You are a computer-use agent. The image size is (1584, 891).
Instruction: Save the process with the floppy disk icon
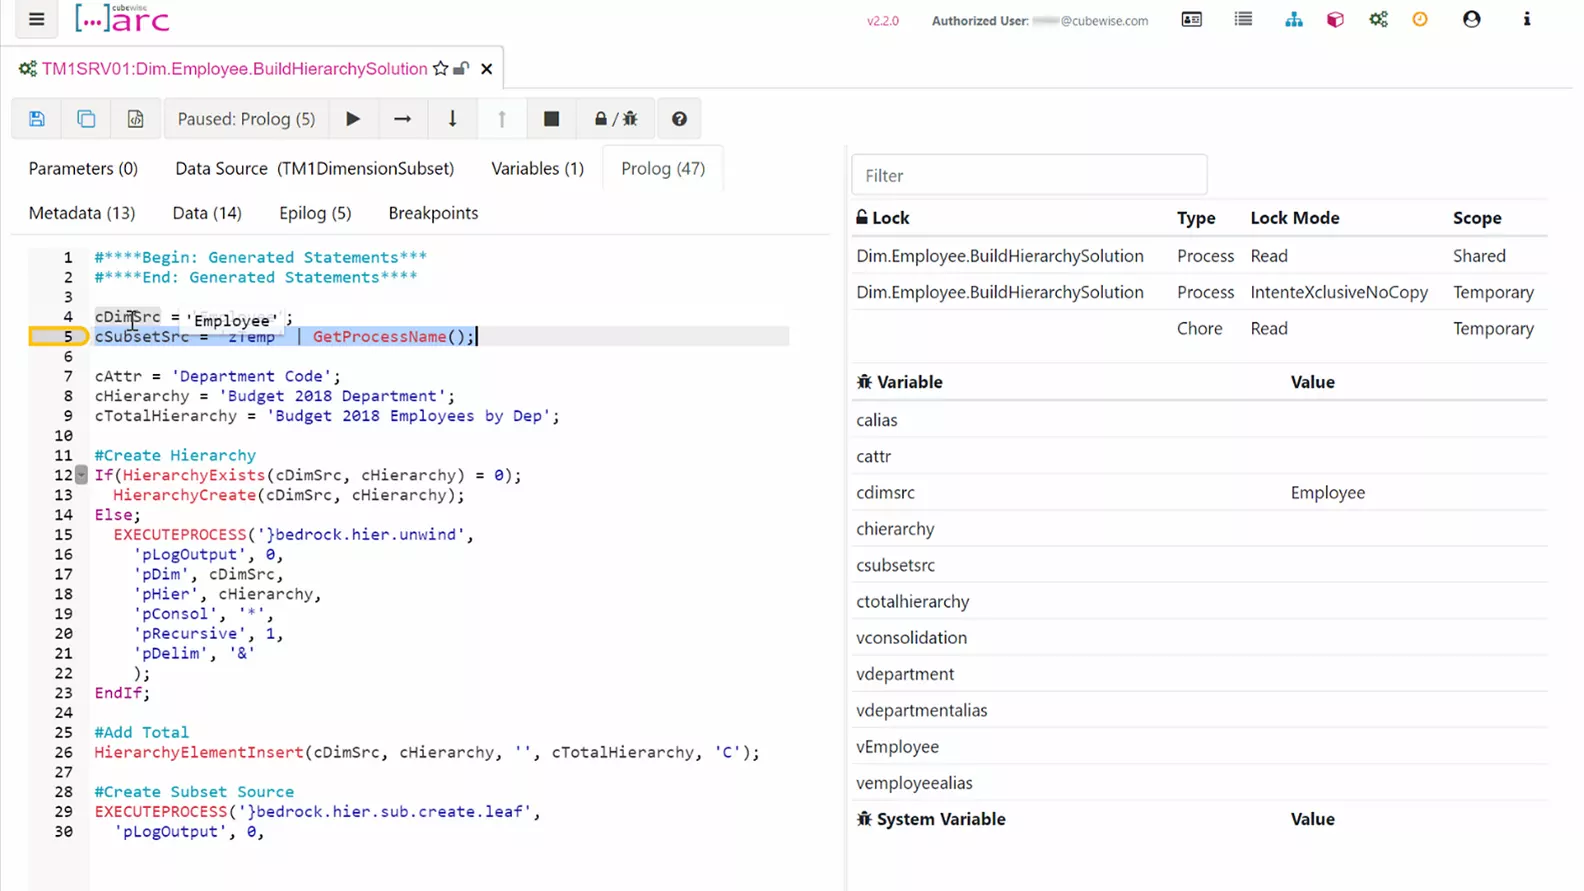pyautogui.click(x=37, y=119)
